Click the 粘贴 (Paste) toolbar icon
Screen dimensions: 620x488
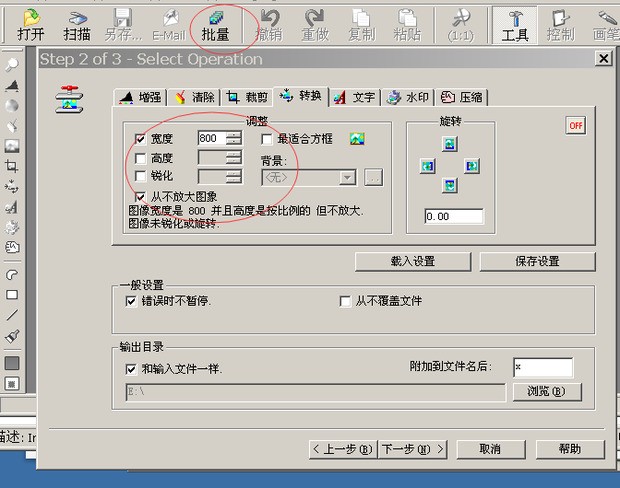click(x=407, y=25)
